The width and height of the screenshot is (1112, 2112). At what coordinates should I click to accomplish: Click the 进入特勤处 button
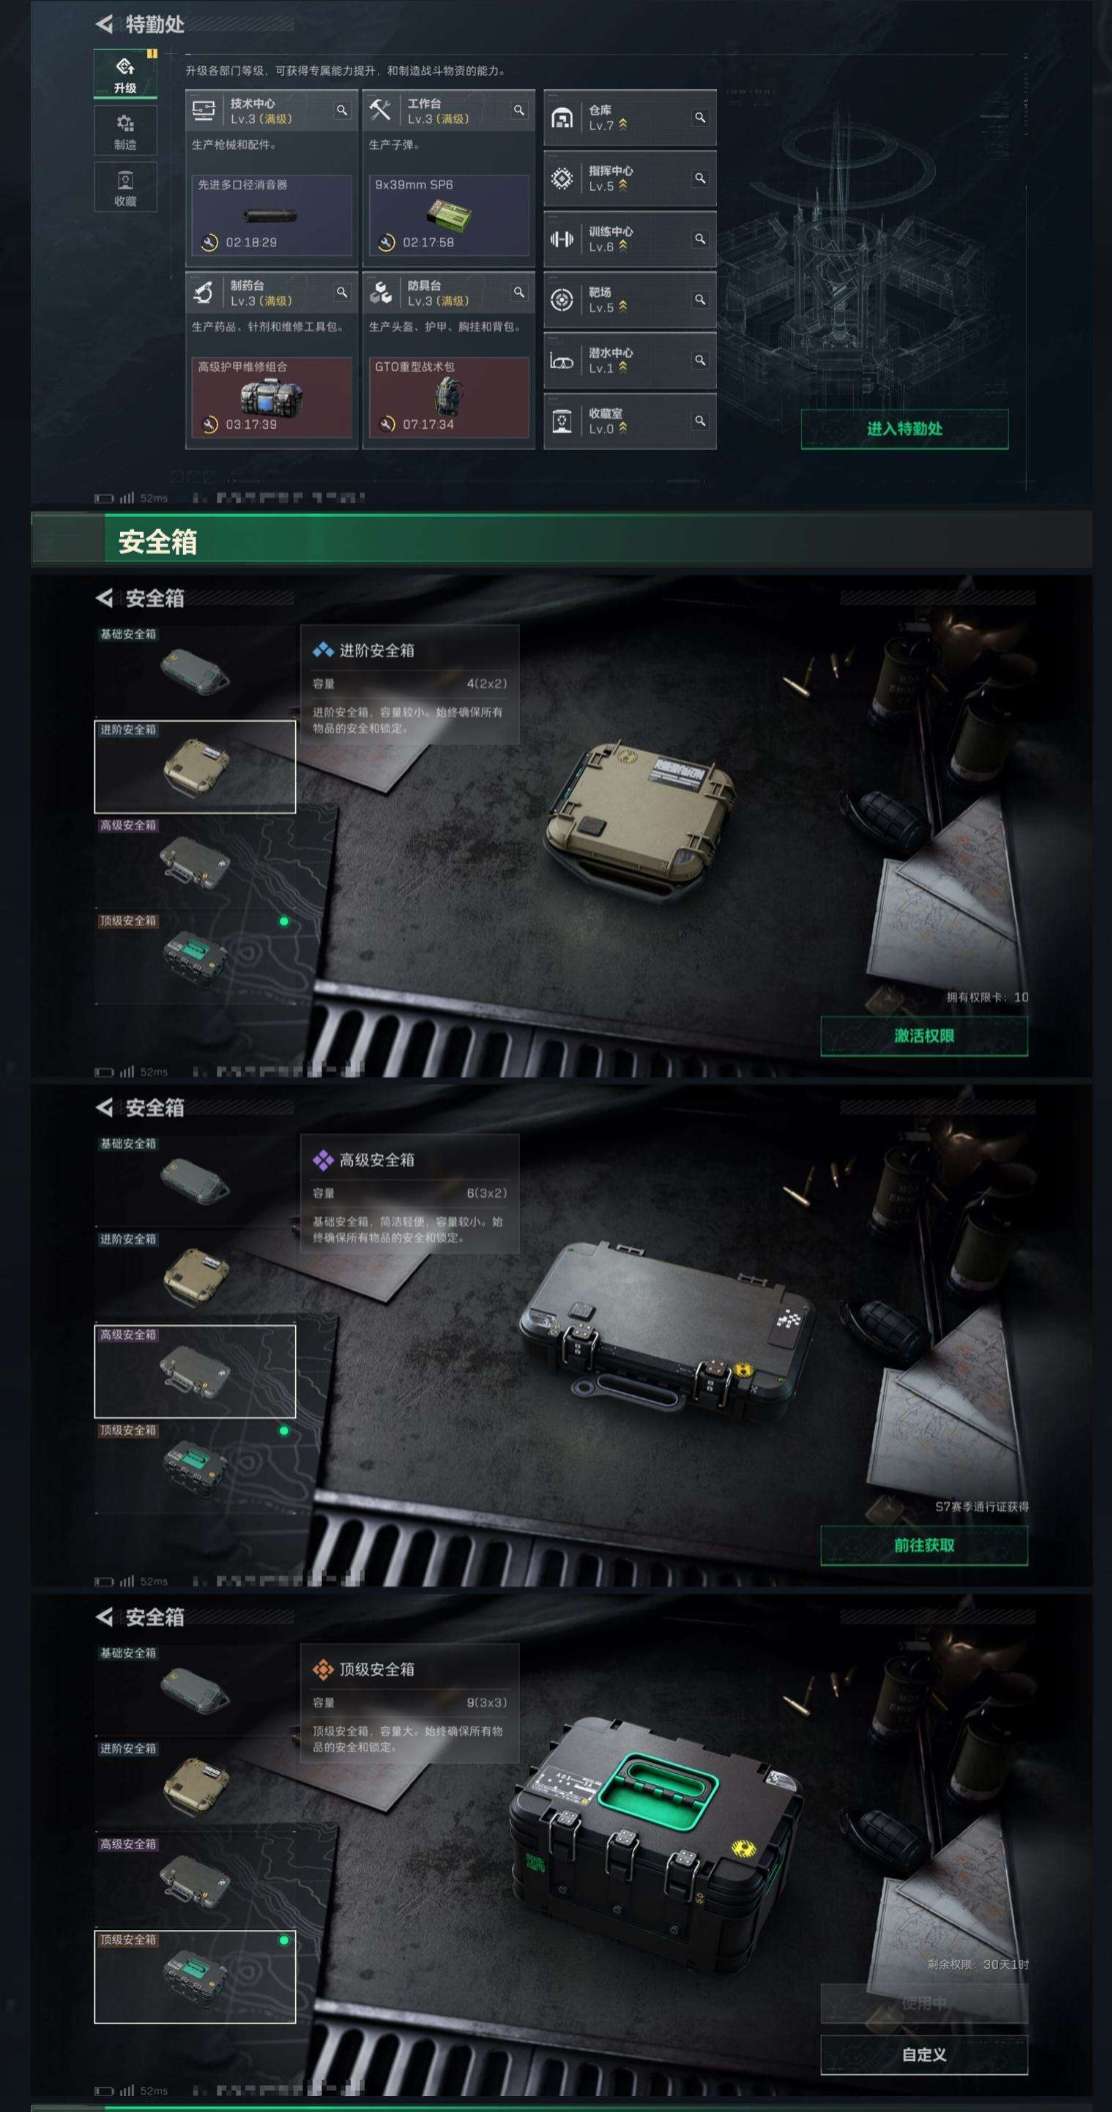[904, 429]
